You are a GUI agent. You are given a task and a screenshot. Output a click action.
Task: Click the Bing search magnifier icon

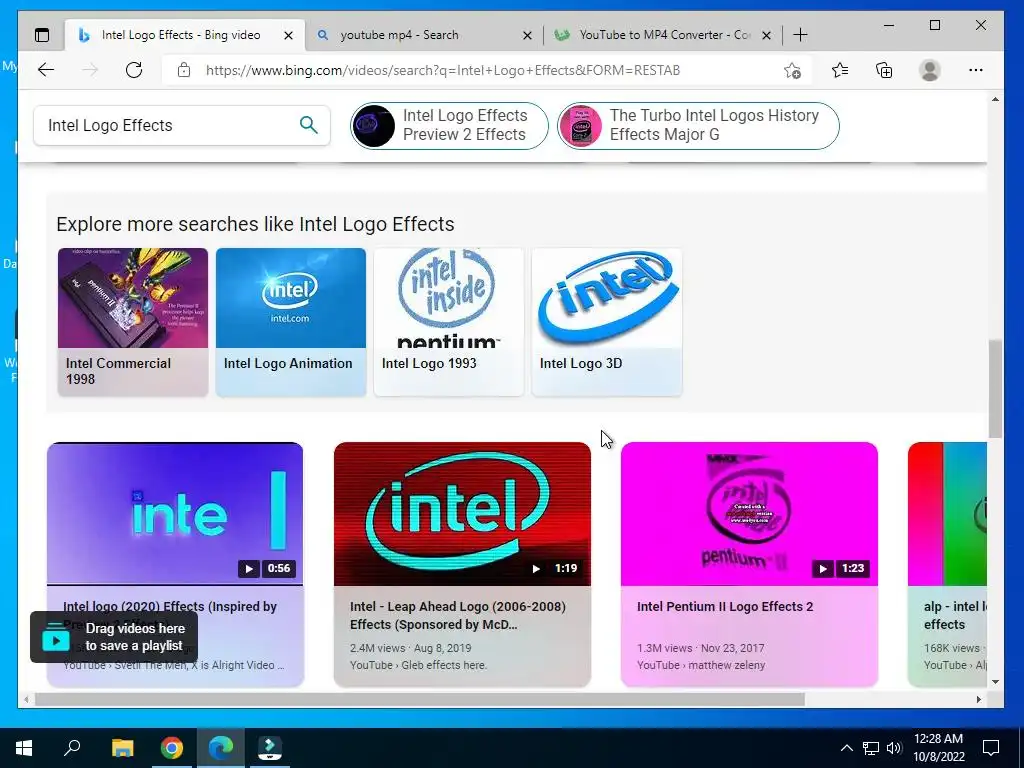pos(308,125)
